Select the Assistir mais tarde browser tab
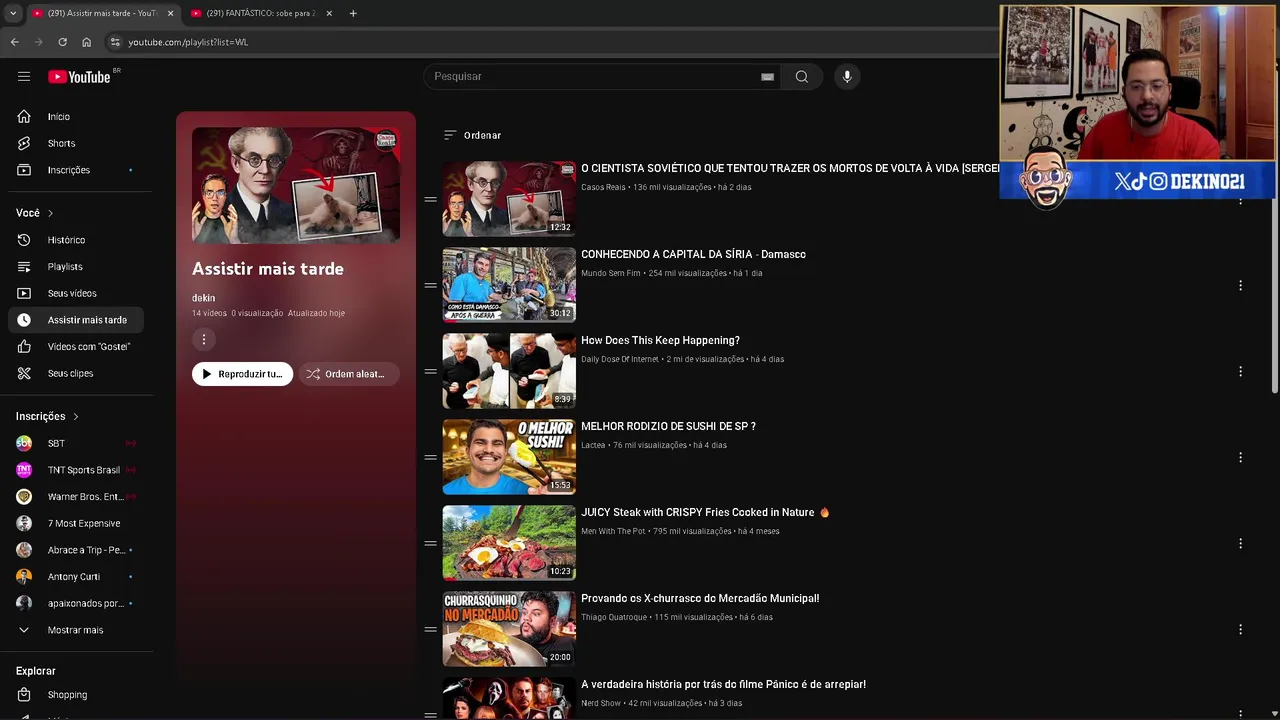The height and width of the screenshot is (720, 1280). (102, 13)
